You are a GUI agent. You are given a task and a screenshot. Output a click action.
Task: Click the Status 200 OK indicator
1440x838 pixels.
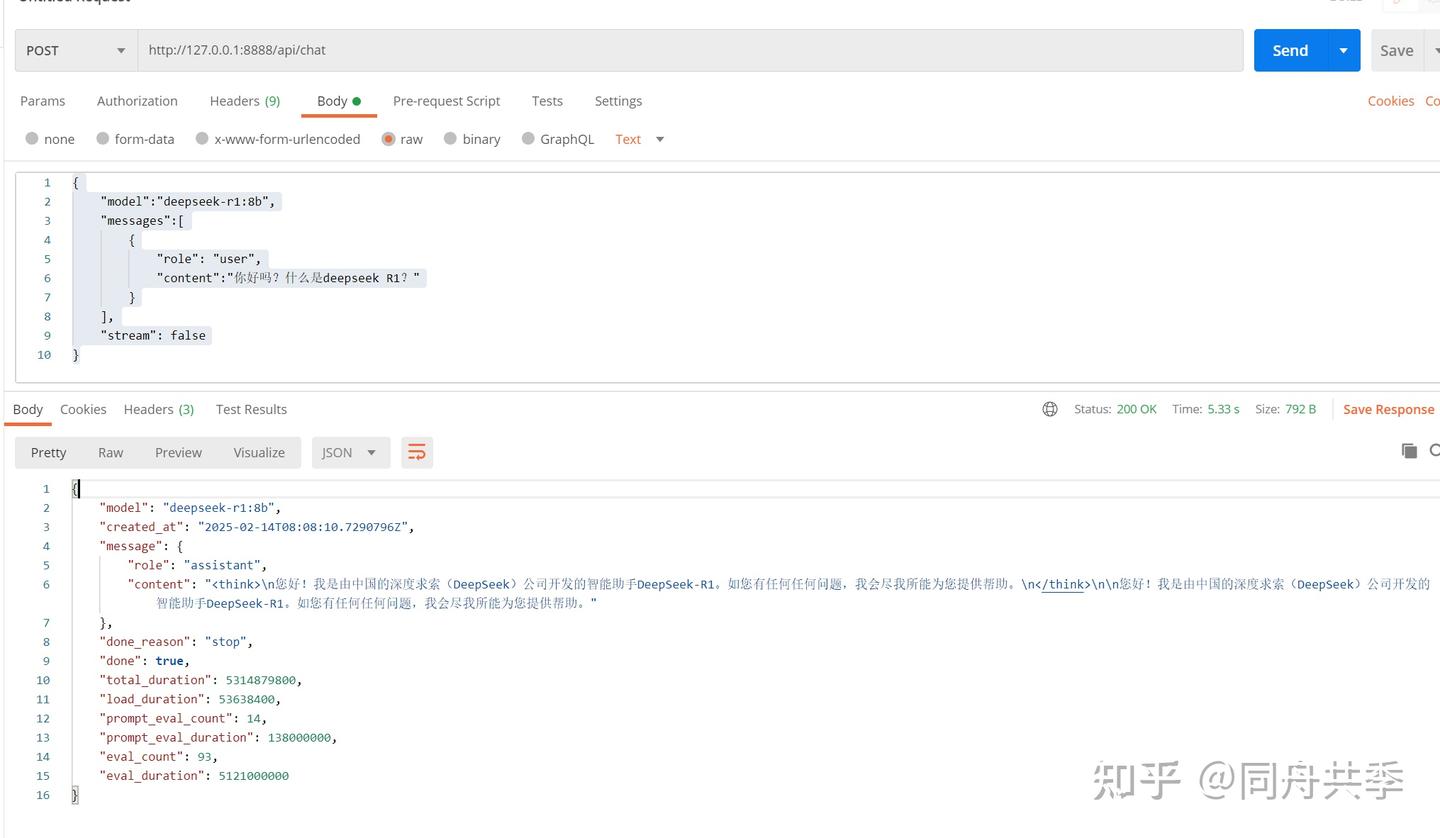[x=1115, y=409]
